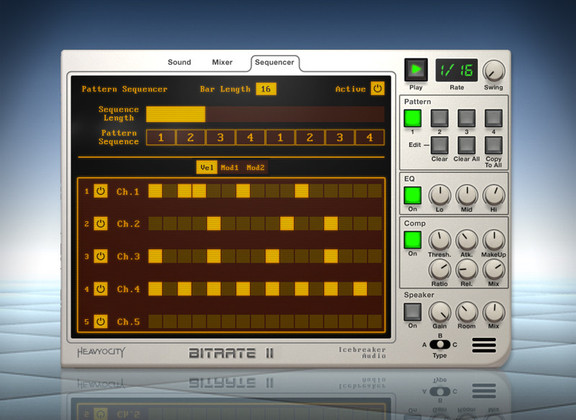Screen dimensions: 576x420
Task: Adjust the Swing knob
Action: pos(494,71)
